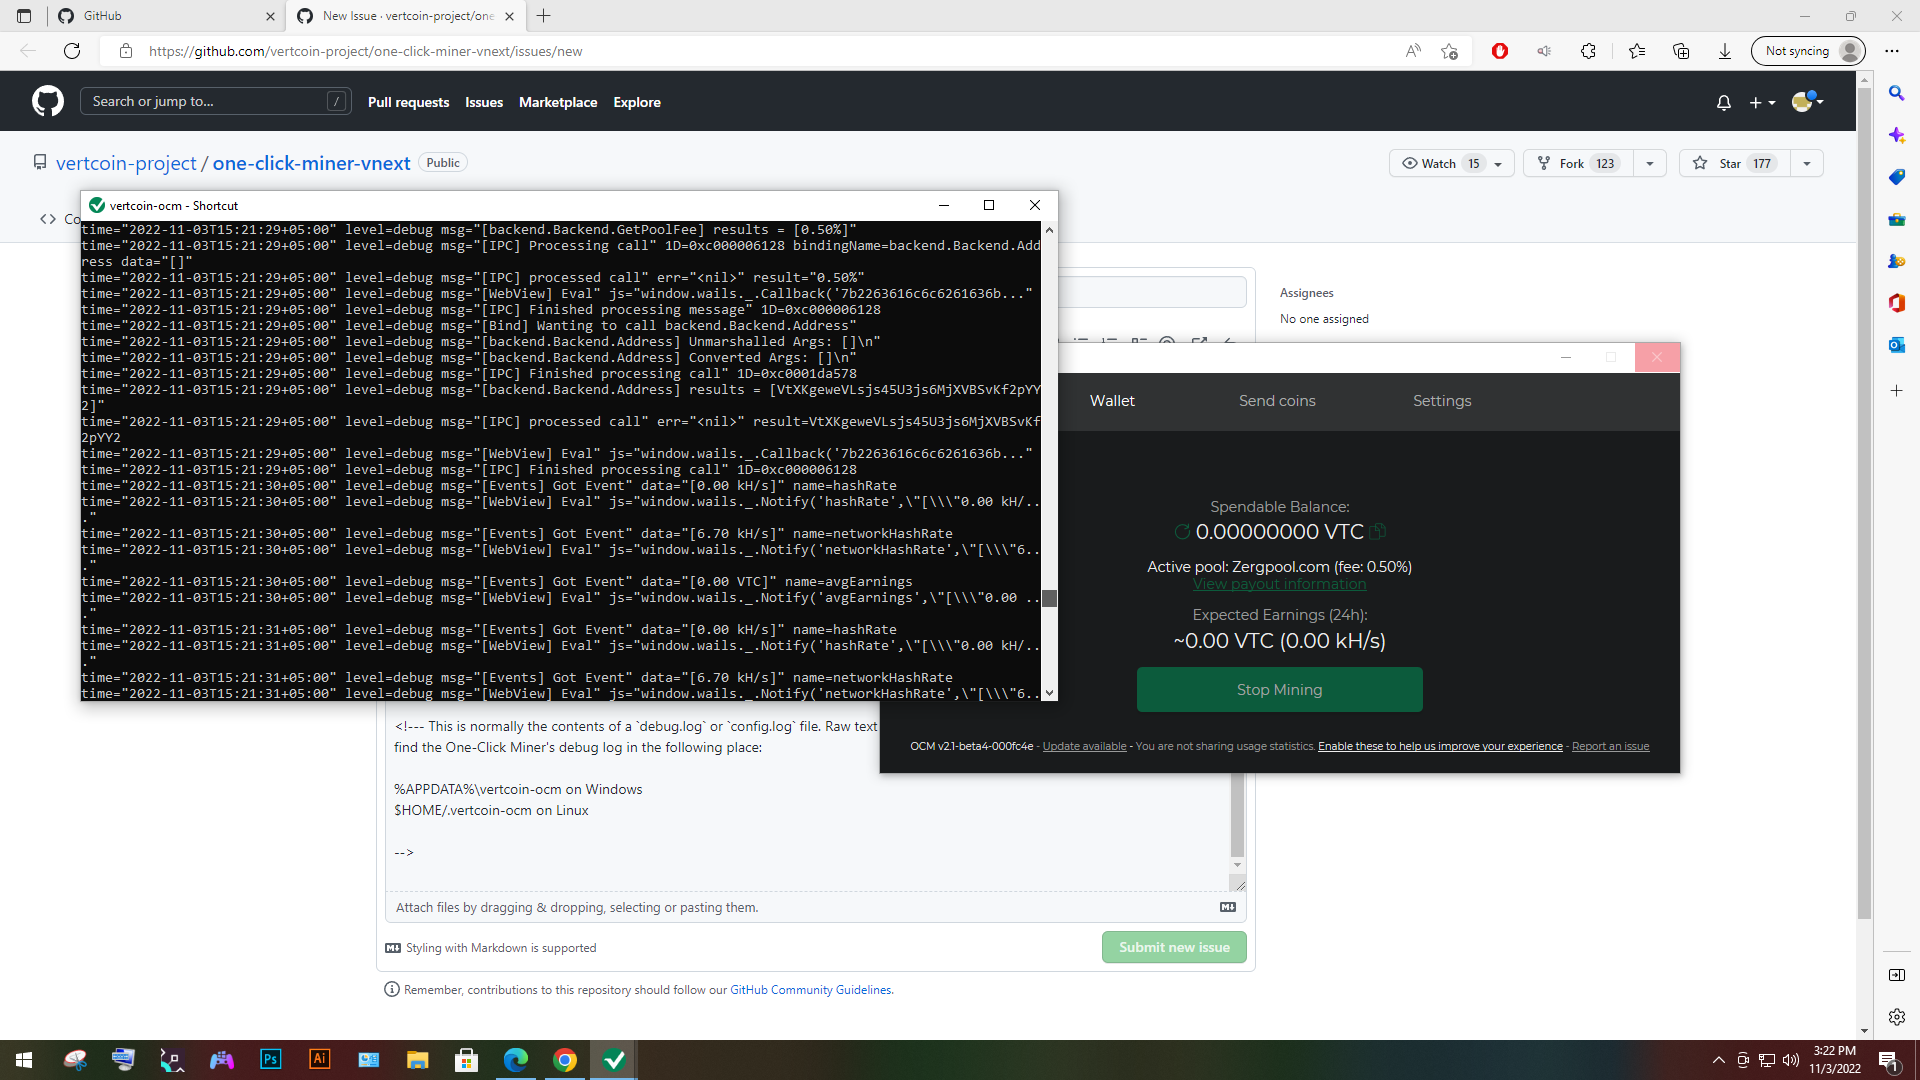
Task: Open the GitHub create-new plus dropdown
Action: pos(1763,102)
